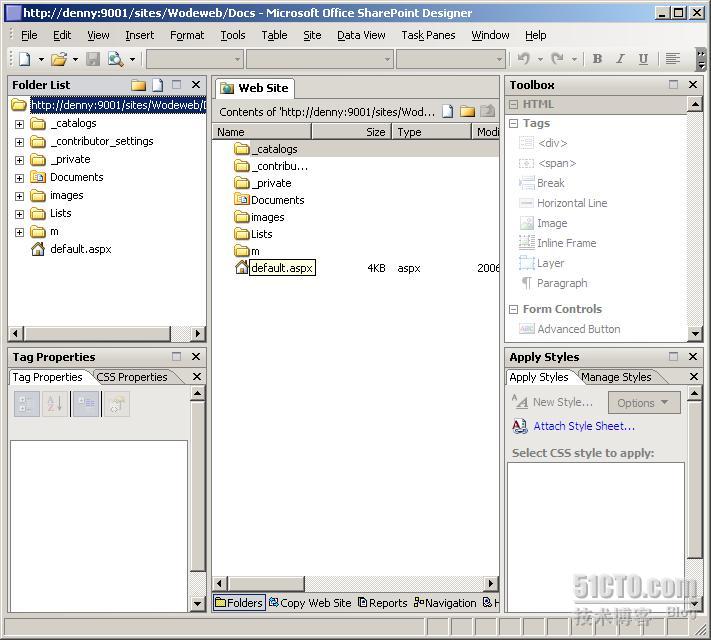Sort by Type column header
Screen dimensions: 711x640
[431, 132]
